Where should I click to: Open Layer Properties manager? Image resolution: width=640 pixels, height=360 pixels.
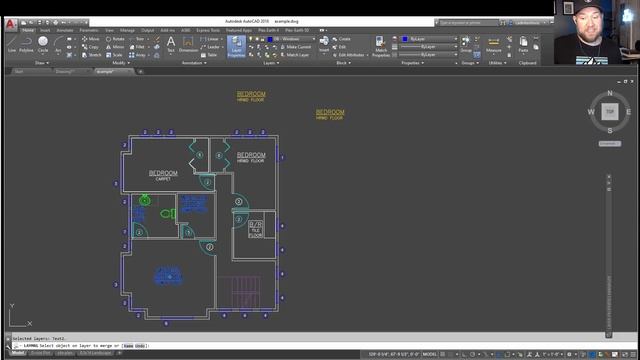(236, 47)
